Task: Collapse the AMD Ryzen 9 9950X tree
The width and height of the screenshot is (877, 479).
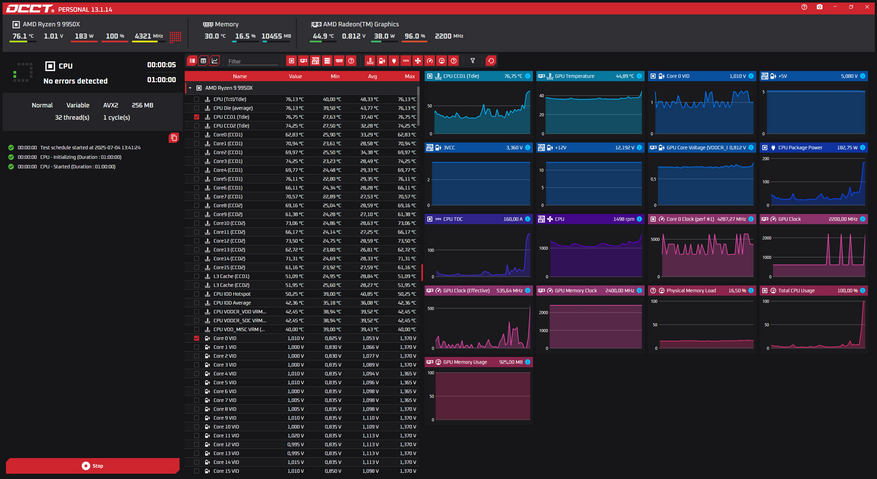Action: [x=190, y=88]
